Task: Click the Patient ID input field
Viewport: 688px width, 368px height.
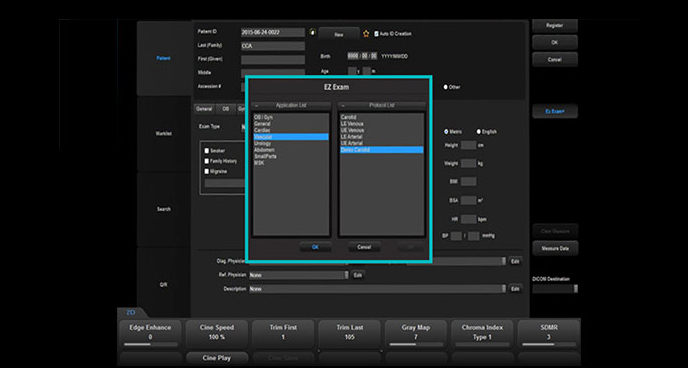Action: [x=272, y=32]
